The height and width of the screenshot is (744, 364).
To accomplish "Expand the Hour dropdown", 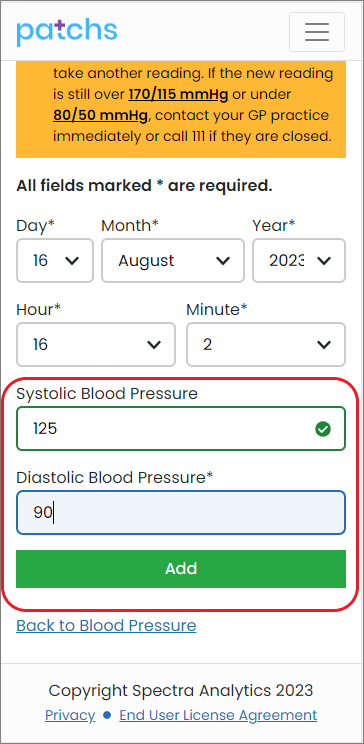I will 96,344.
